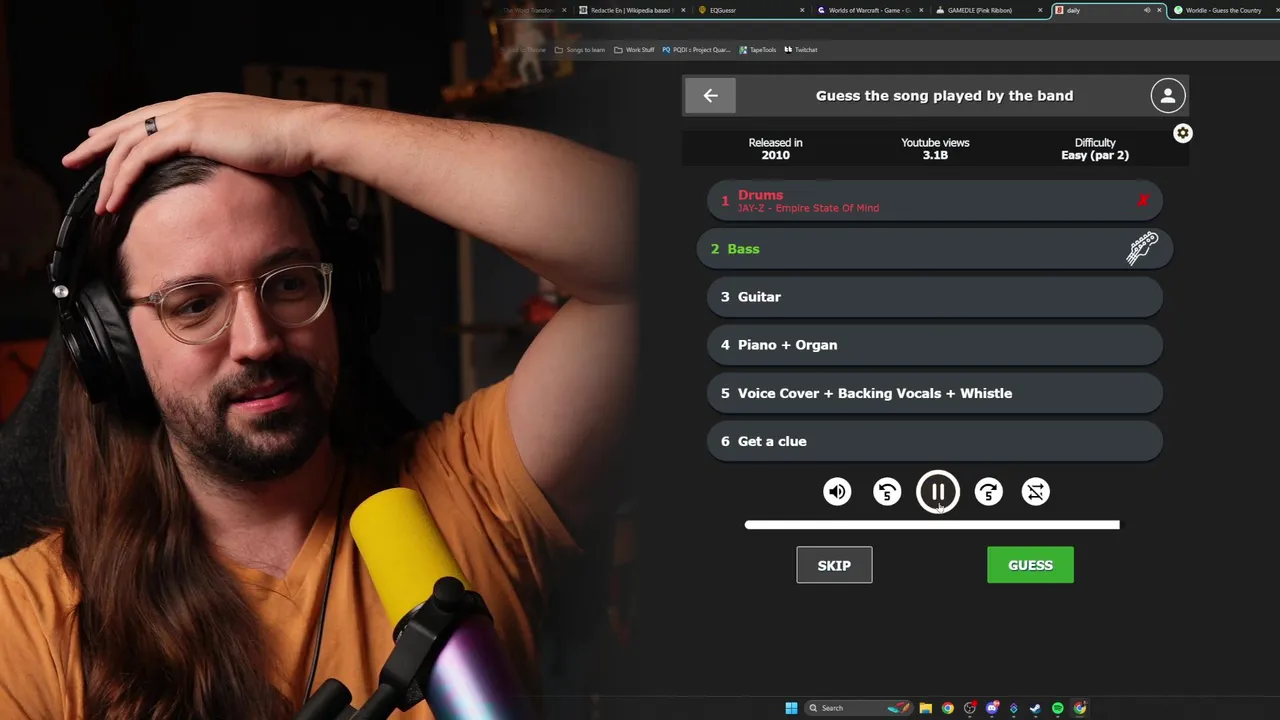Click the SKIP button
This screenshot has height=720, width=1280.
coord(834,565)
